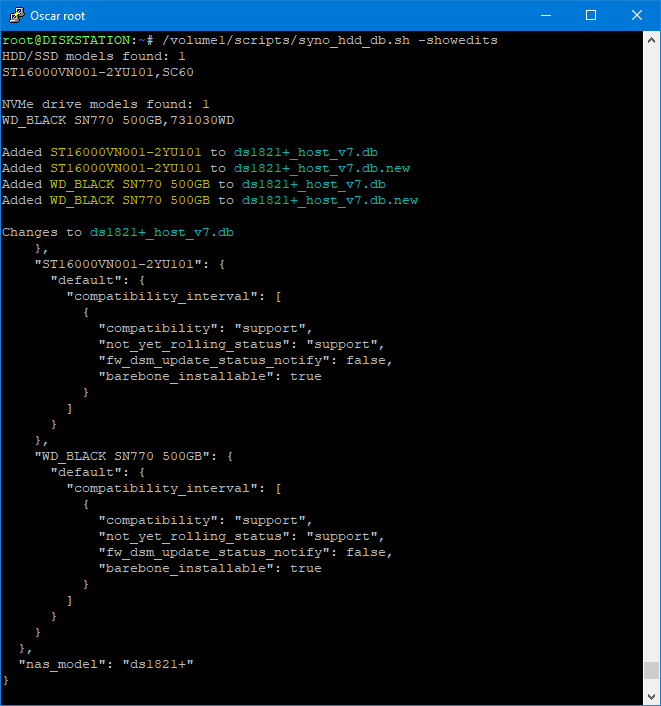
Task: Maximize the Oscar root terminal window
Action: coord(591,15)
